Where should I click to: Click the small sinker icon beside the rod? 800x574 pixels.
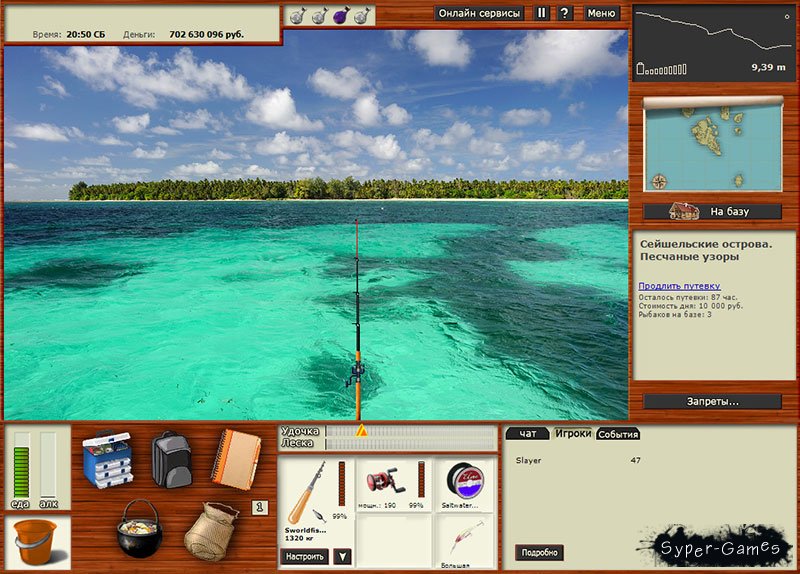(x=319, y=515)
